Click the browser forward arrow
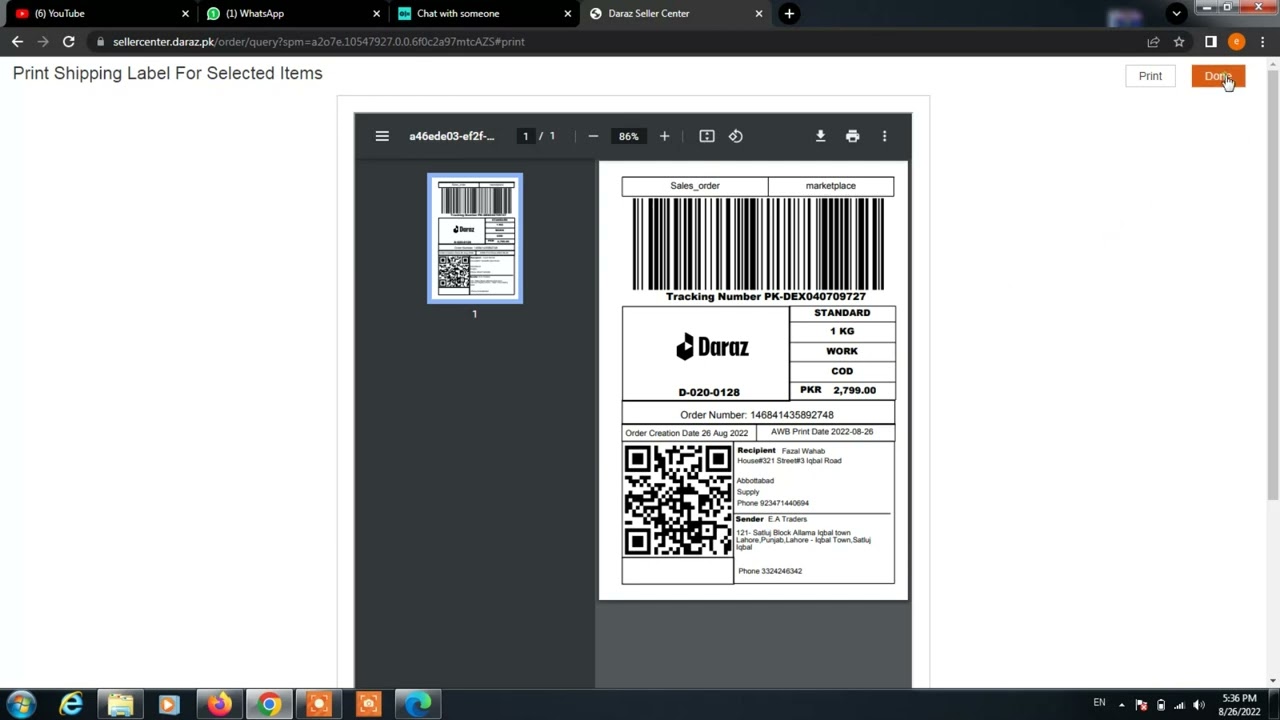The image size is (1280, 720). (x=43, y=41)
